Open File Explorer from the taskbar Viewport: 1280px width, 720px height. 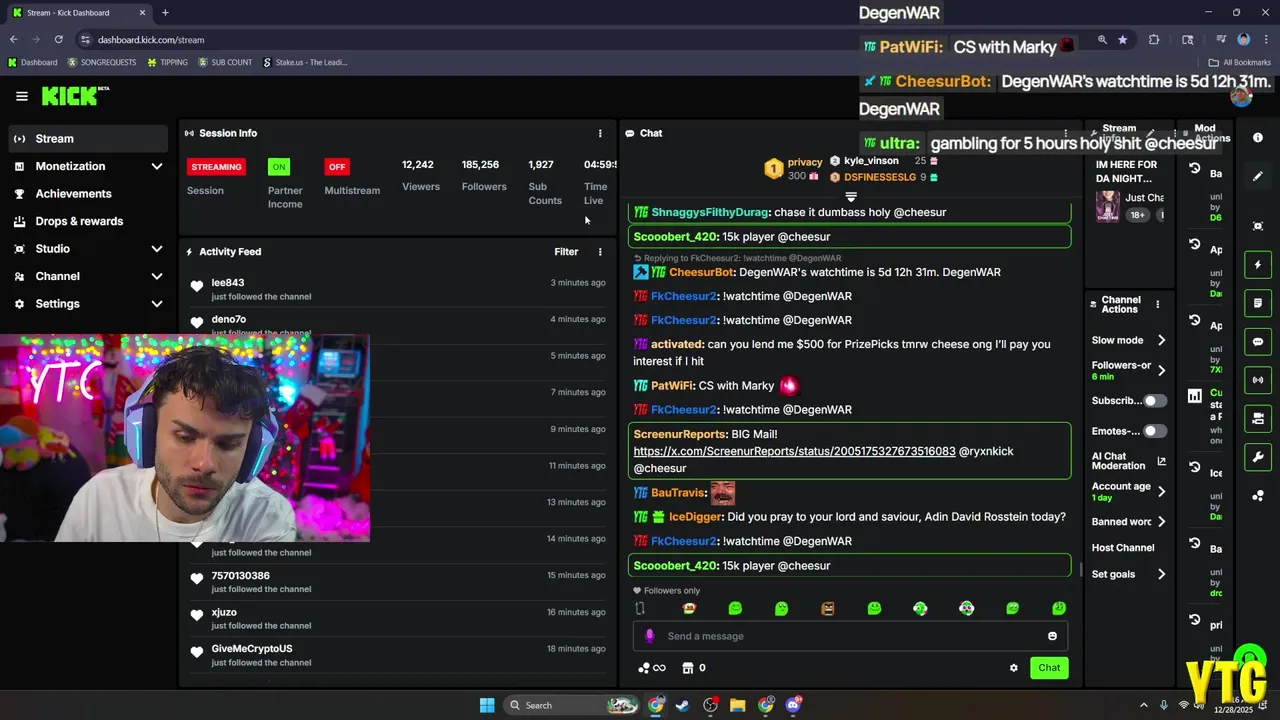point(737,705)
